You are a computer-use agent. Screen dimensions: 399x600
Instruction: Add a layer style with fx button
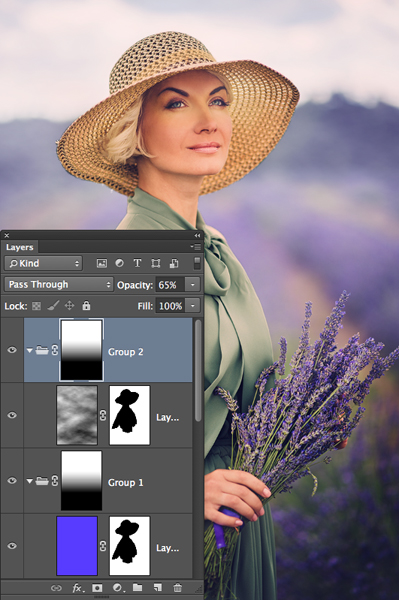pos(78,588)
